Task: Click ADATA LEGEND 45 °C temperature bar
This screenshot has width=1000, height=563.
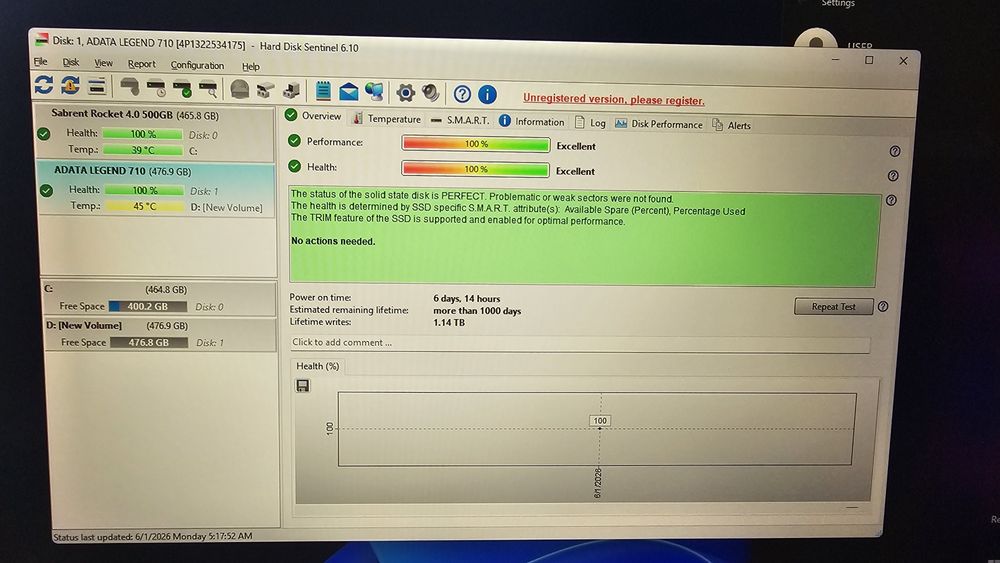Action: tap(144, 207)
